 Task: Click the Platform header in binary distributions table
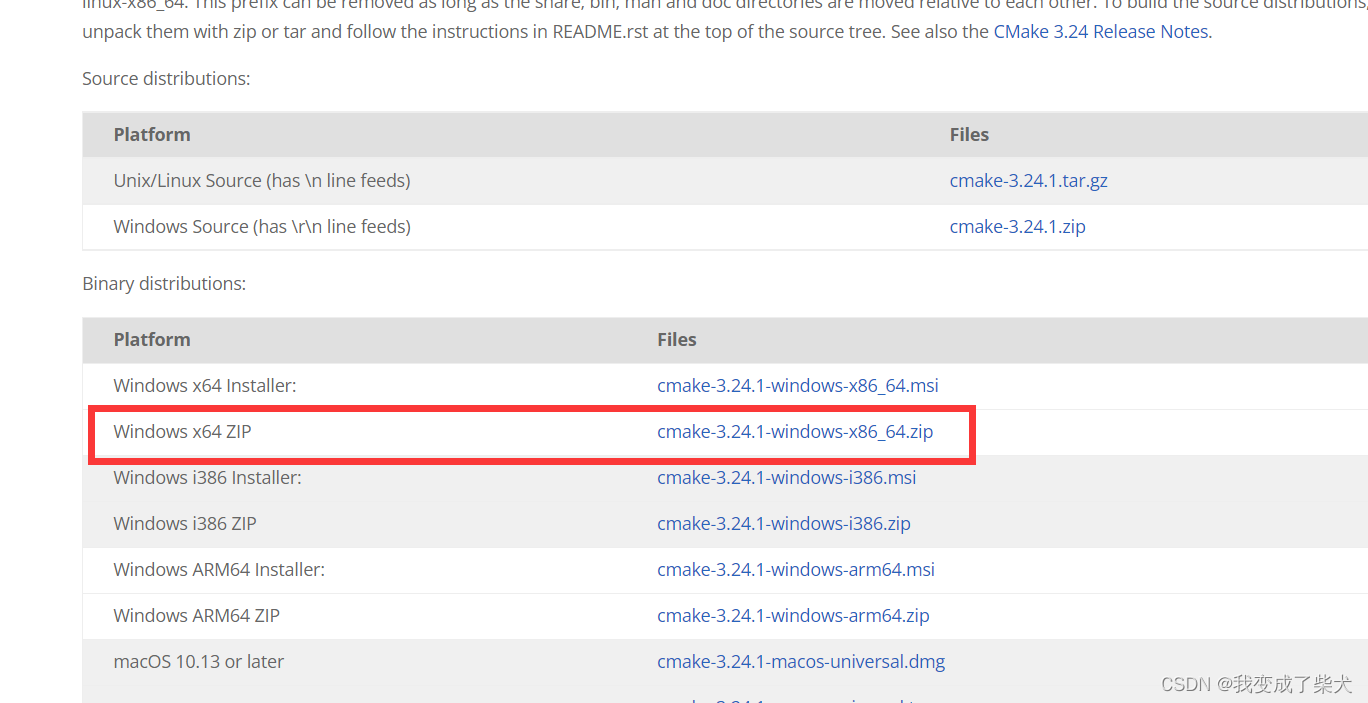tap(152, 340)
